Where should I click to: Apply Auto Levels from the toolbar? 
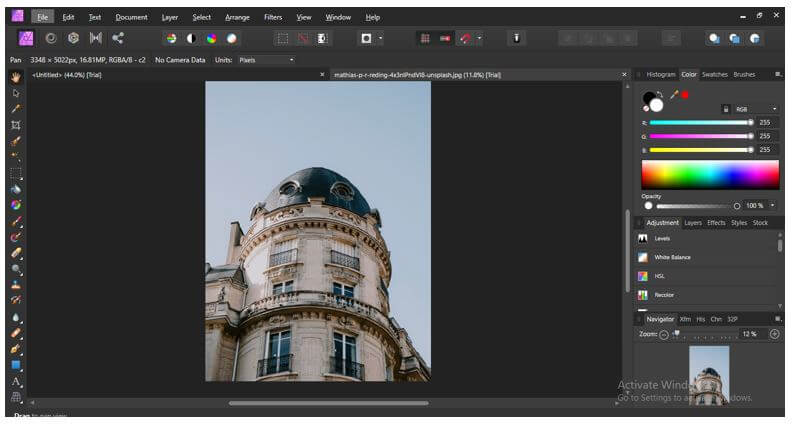171,39
